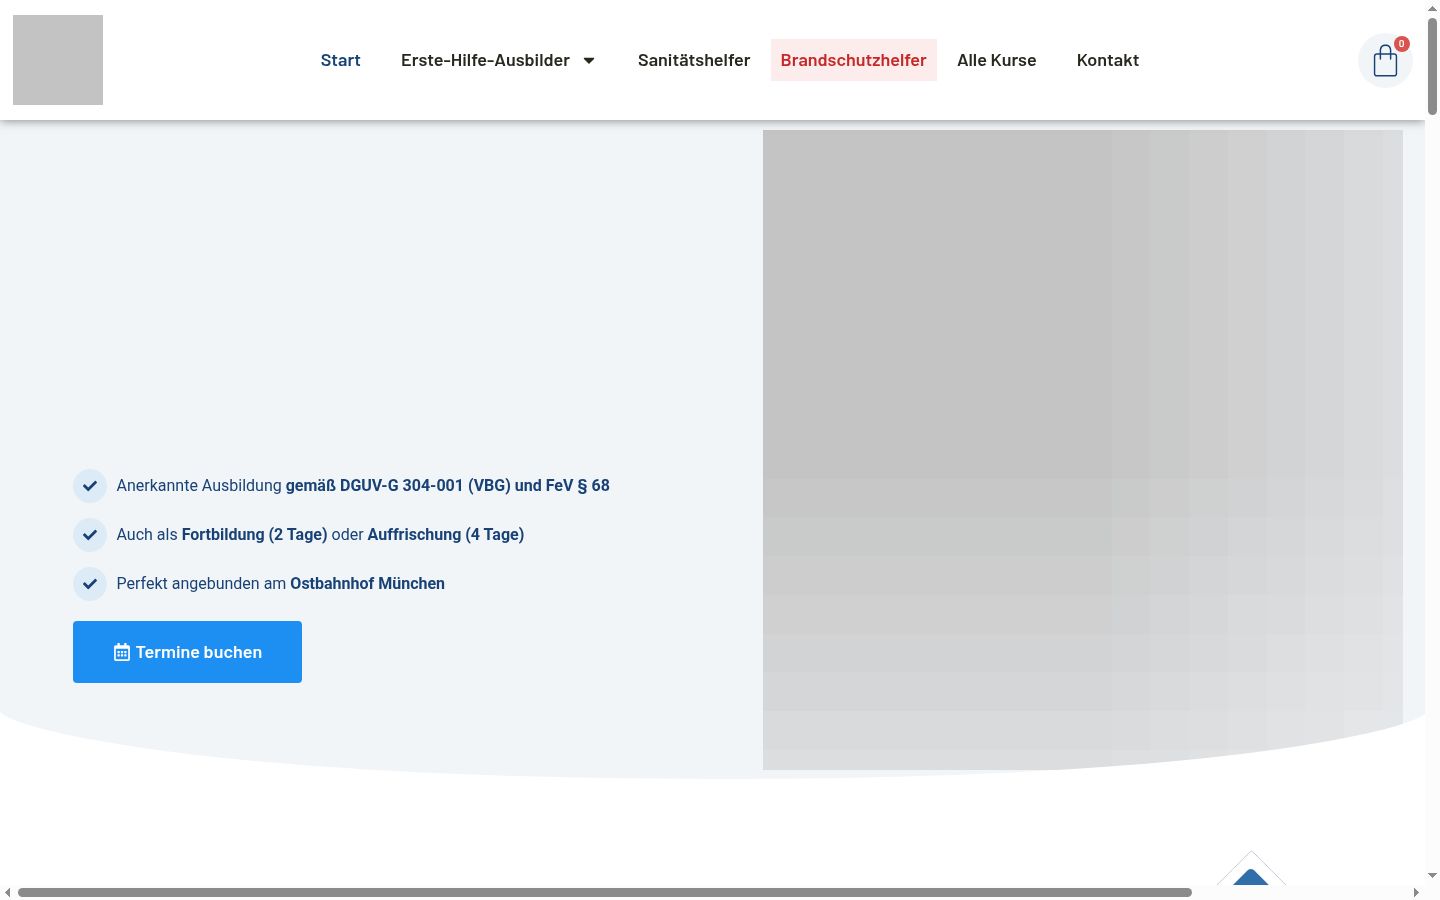The height and width of the screenshot is (900, 1440).
Task: Click the site logo placeholder in header
Action: coord(58,60)
